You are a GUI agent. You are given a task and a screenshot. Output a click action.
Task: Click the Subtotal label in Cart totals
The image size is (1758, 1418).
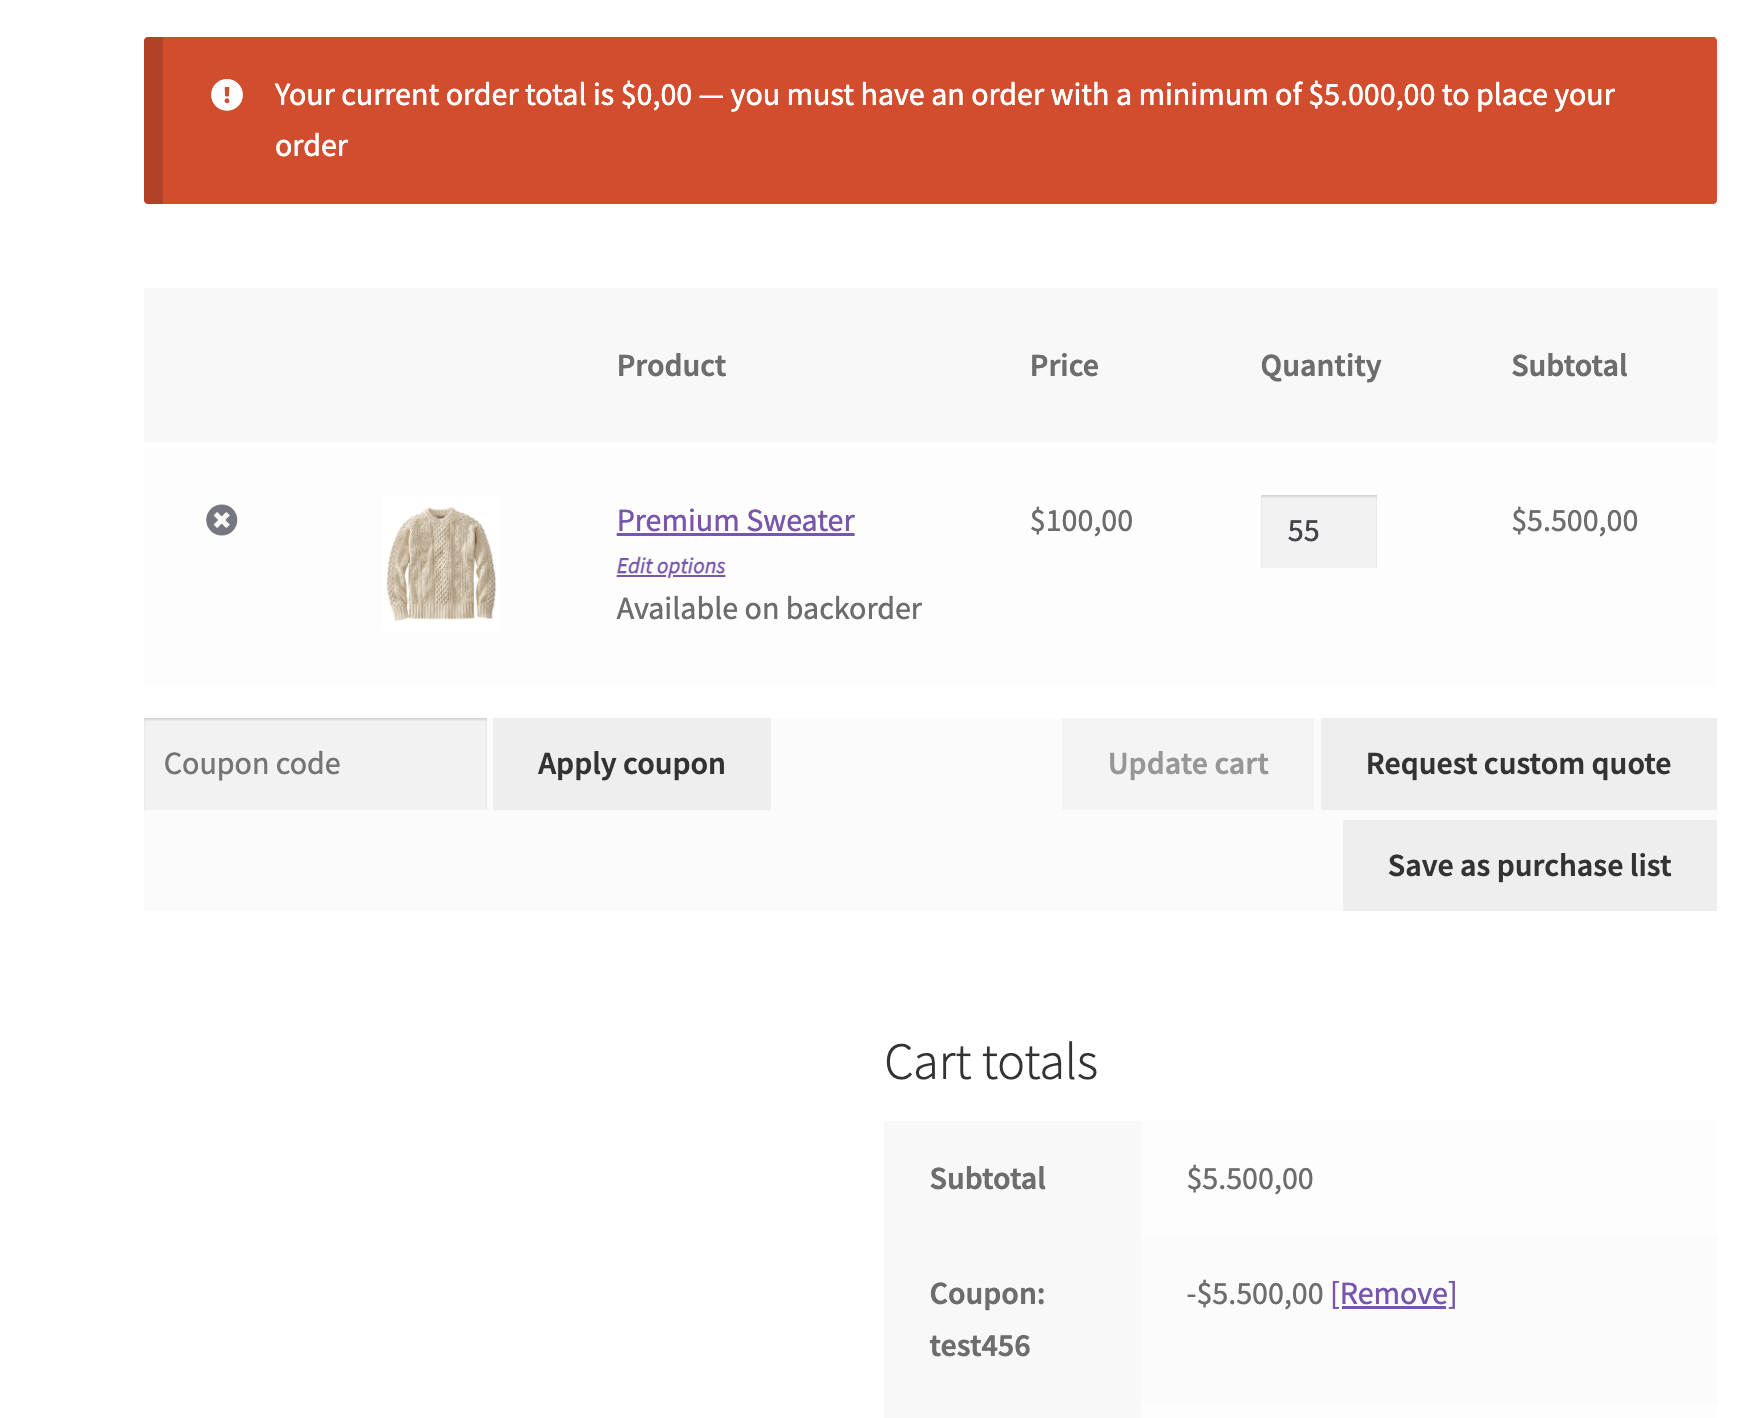[987, 1178]
